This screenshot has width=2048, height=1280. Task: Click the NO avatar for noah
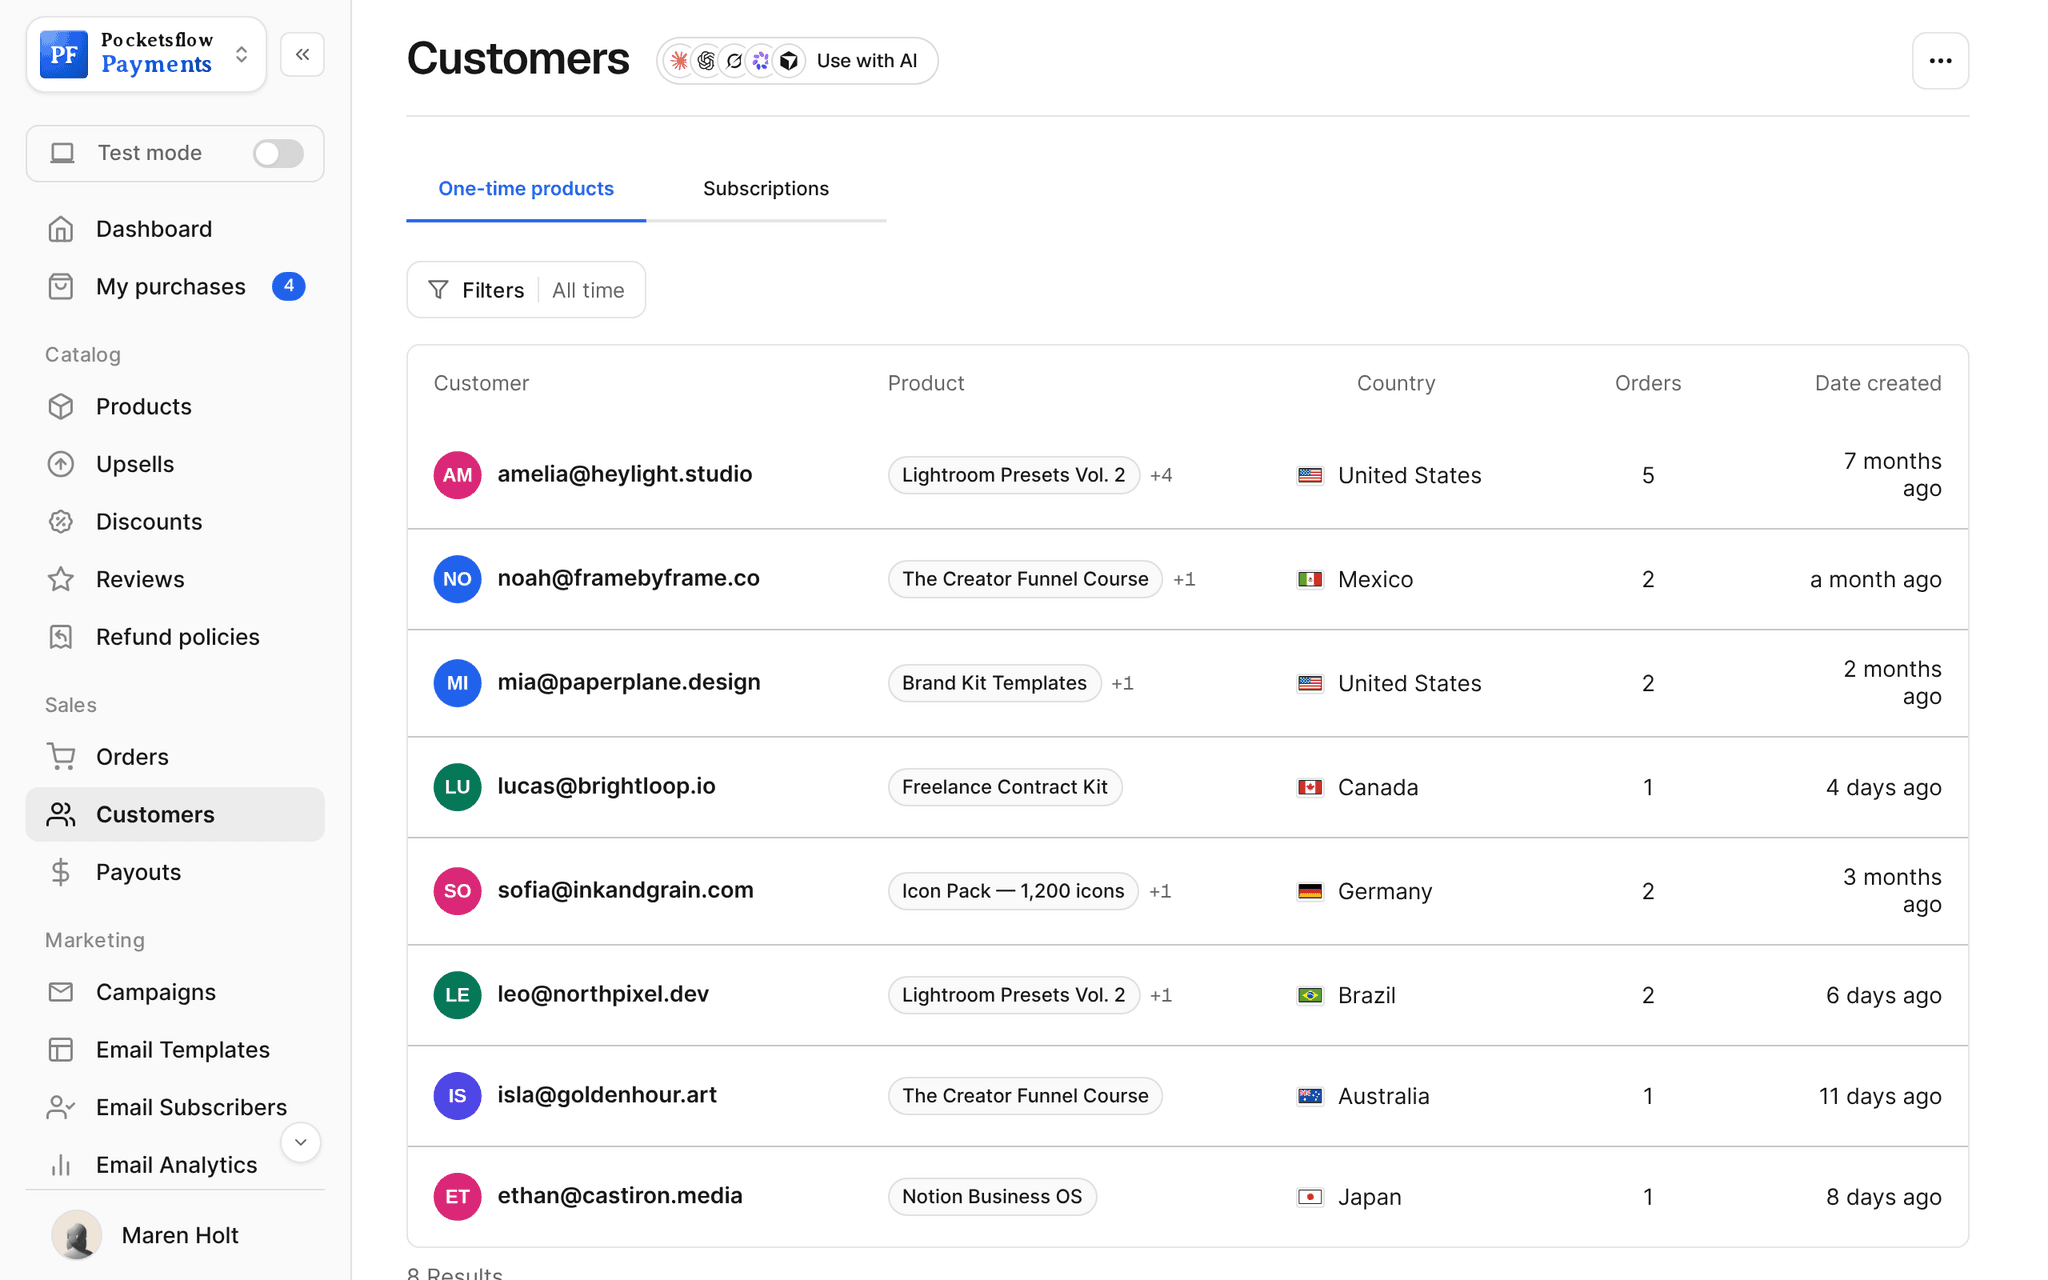coord(457,579)
